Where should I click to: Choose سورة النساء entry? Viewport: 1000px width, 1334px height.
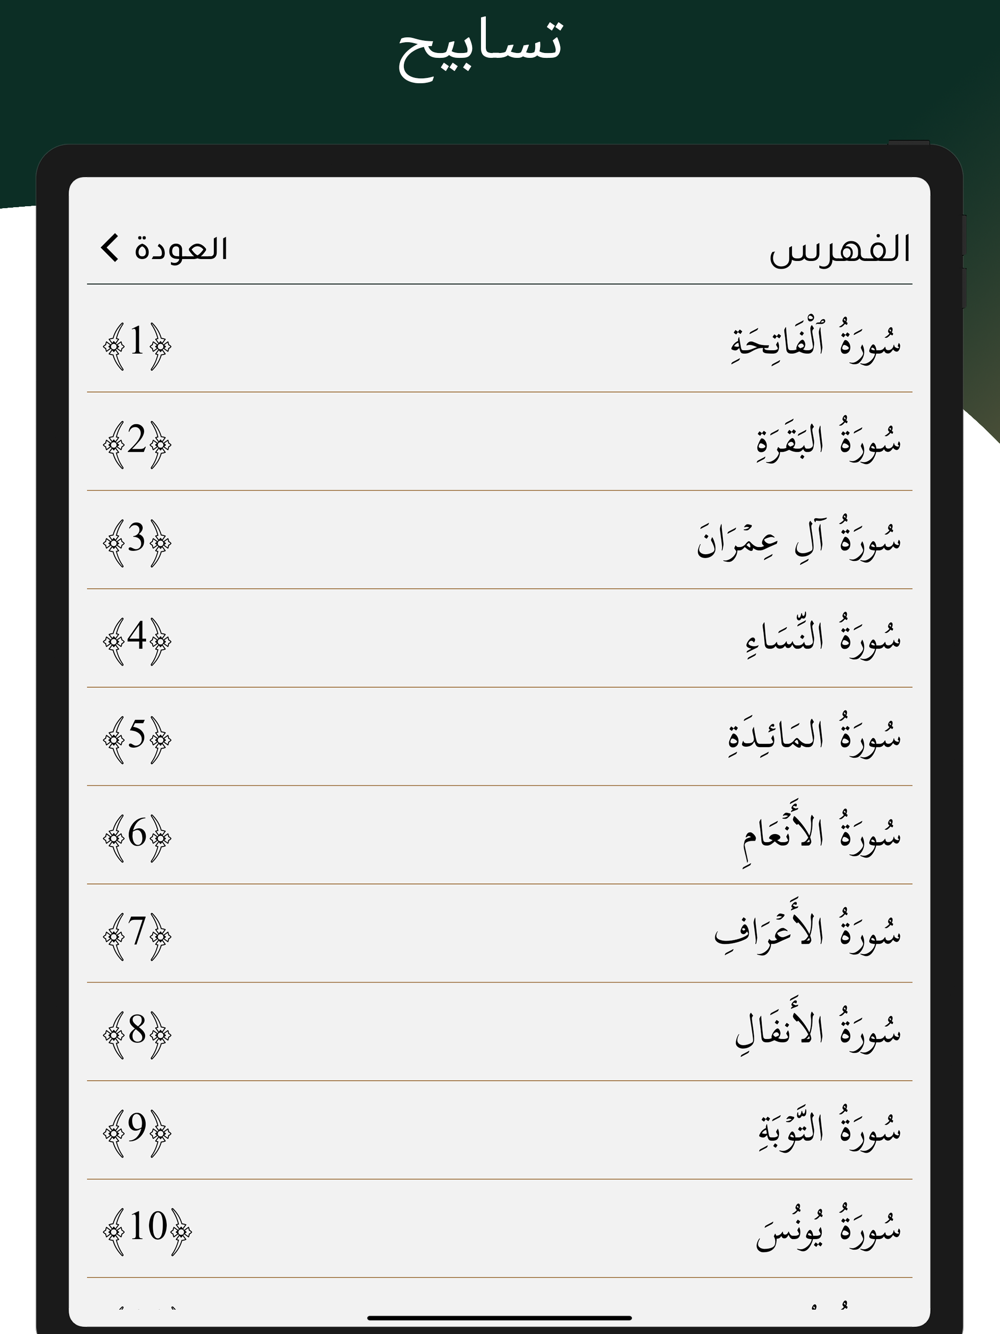pyautogui.click(x=822, y=638)
